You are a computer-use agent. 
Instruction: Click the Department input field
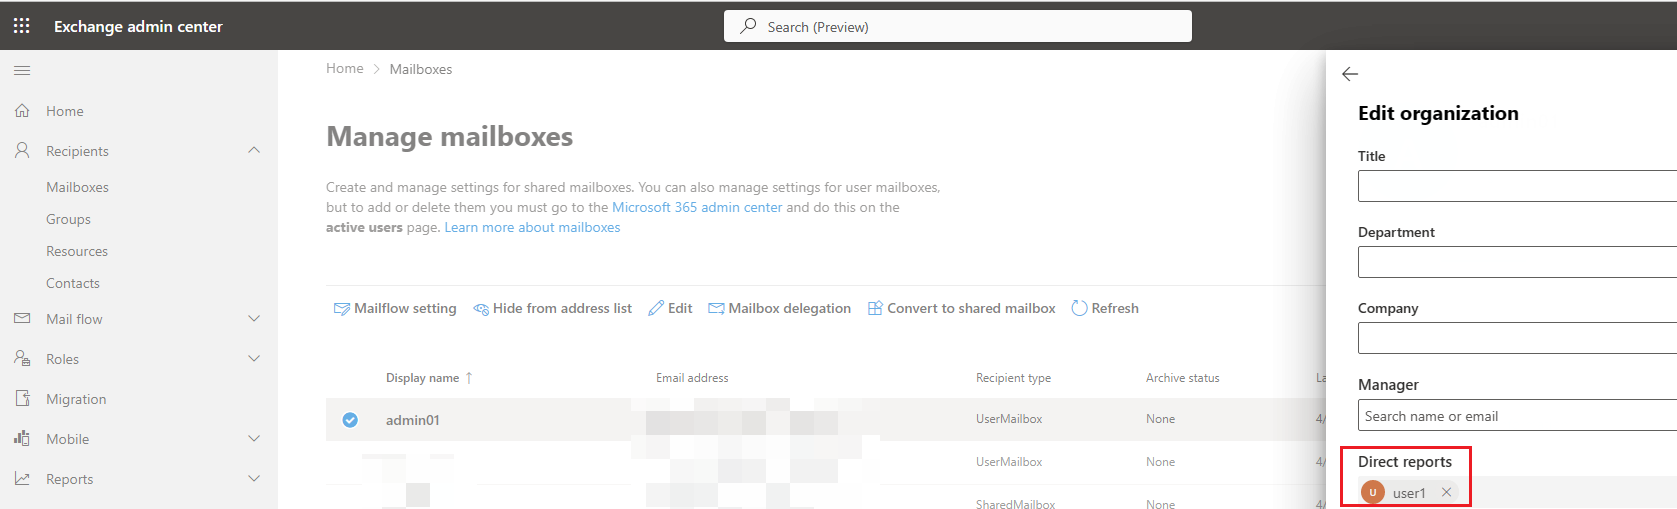tap(1517, 262)
